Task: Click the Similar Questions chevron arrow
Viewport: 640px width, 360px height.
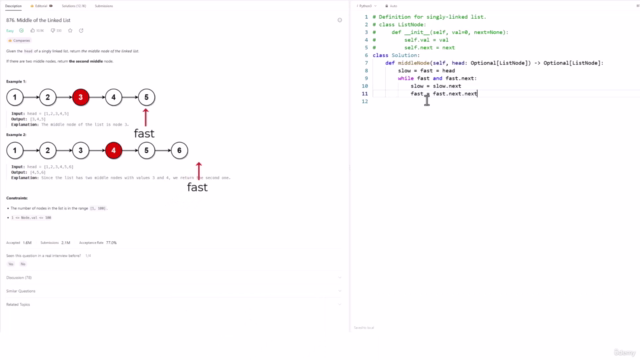Action: click(340, 291)
